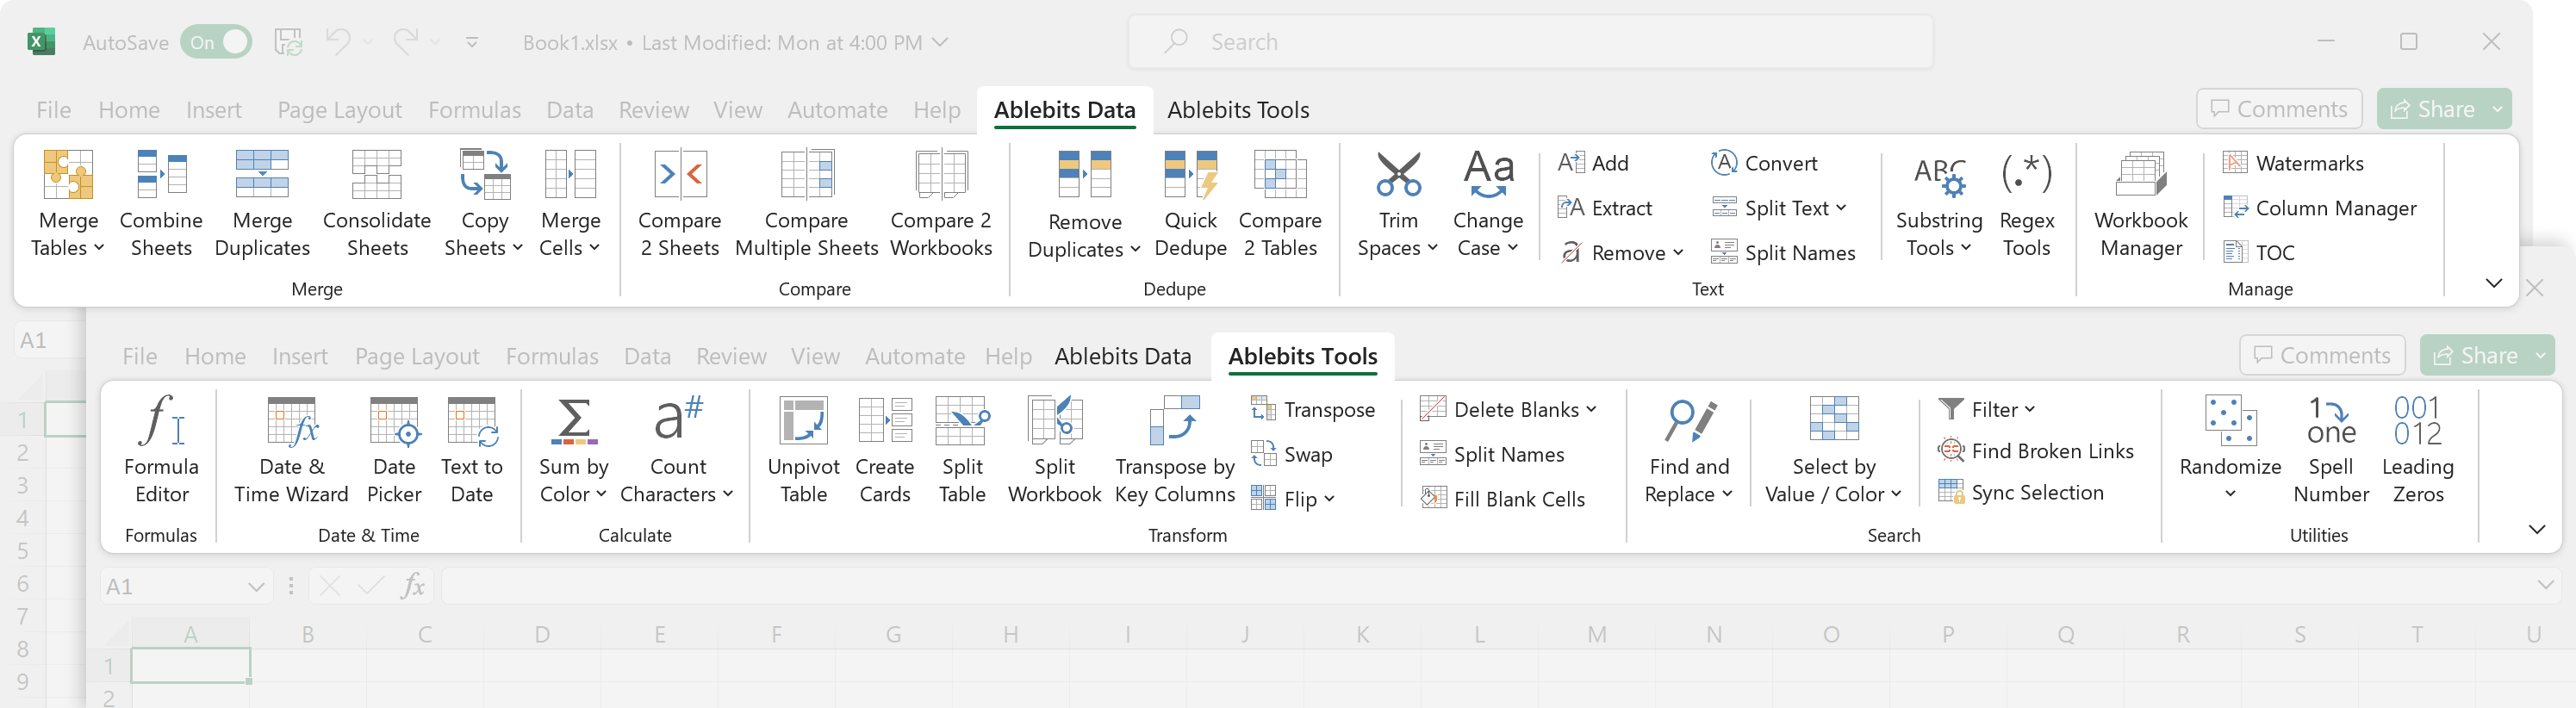Image resolution: width=2576 pixels, height=708 pixels.
Task: Click the top Comments button
Action: point(2278,109)
